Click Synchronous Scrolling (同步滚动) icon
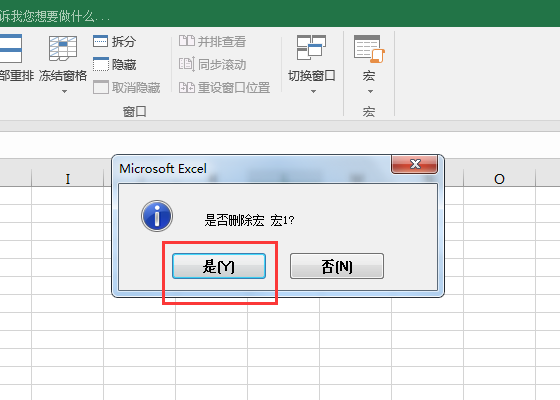 click(x=187, y=64)
